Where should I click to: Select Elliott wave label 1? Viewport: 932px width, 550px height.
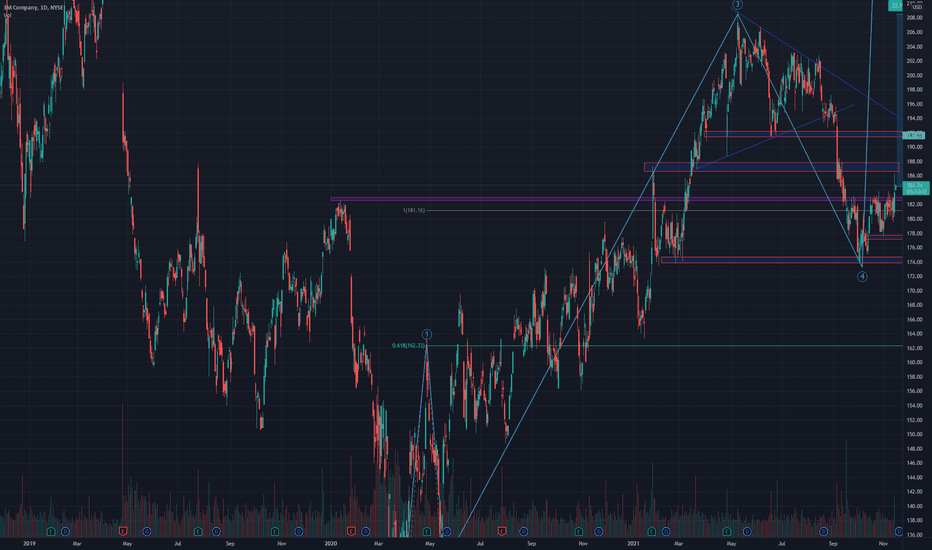click(426, 334)
